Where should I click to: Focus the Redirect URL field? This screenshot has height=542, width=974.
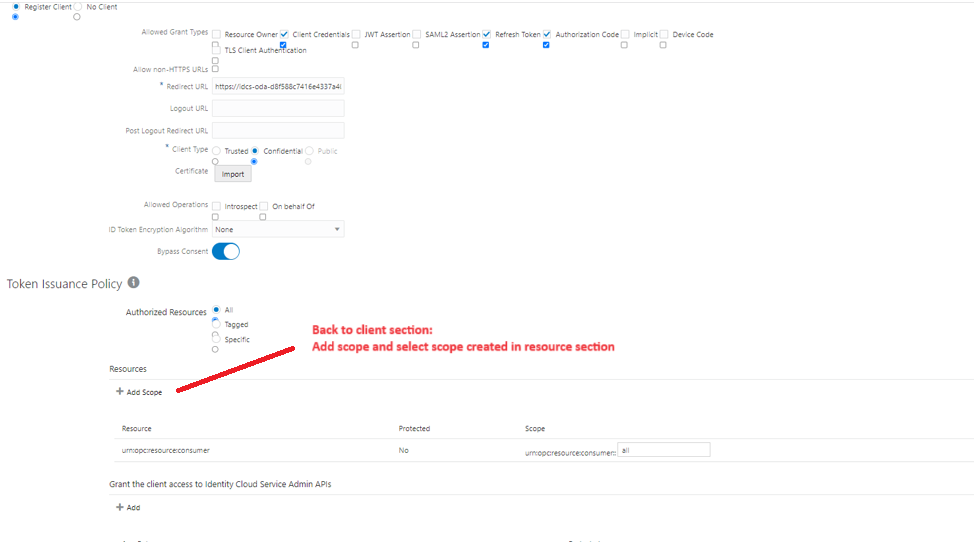pyautogui.click(x=278, y=86)
